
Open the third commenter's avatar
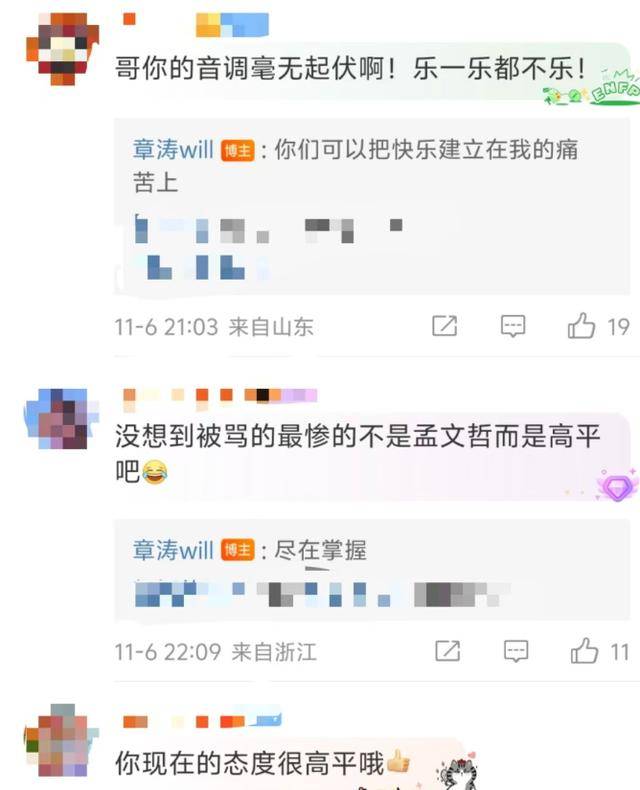[x=62, y=740]
